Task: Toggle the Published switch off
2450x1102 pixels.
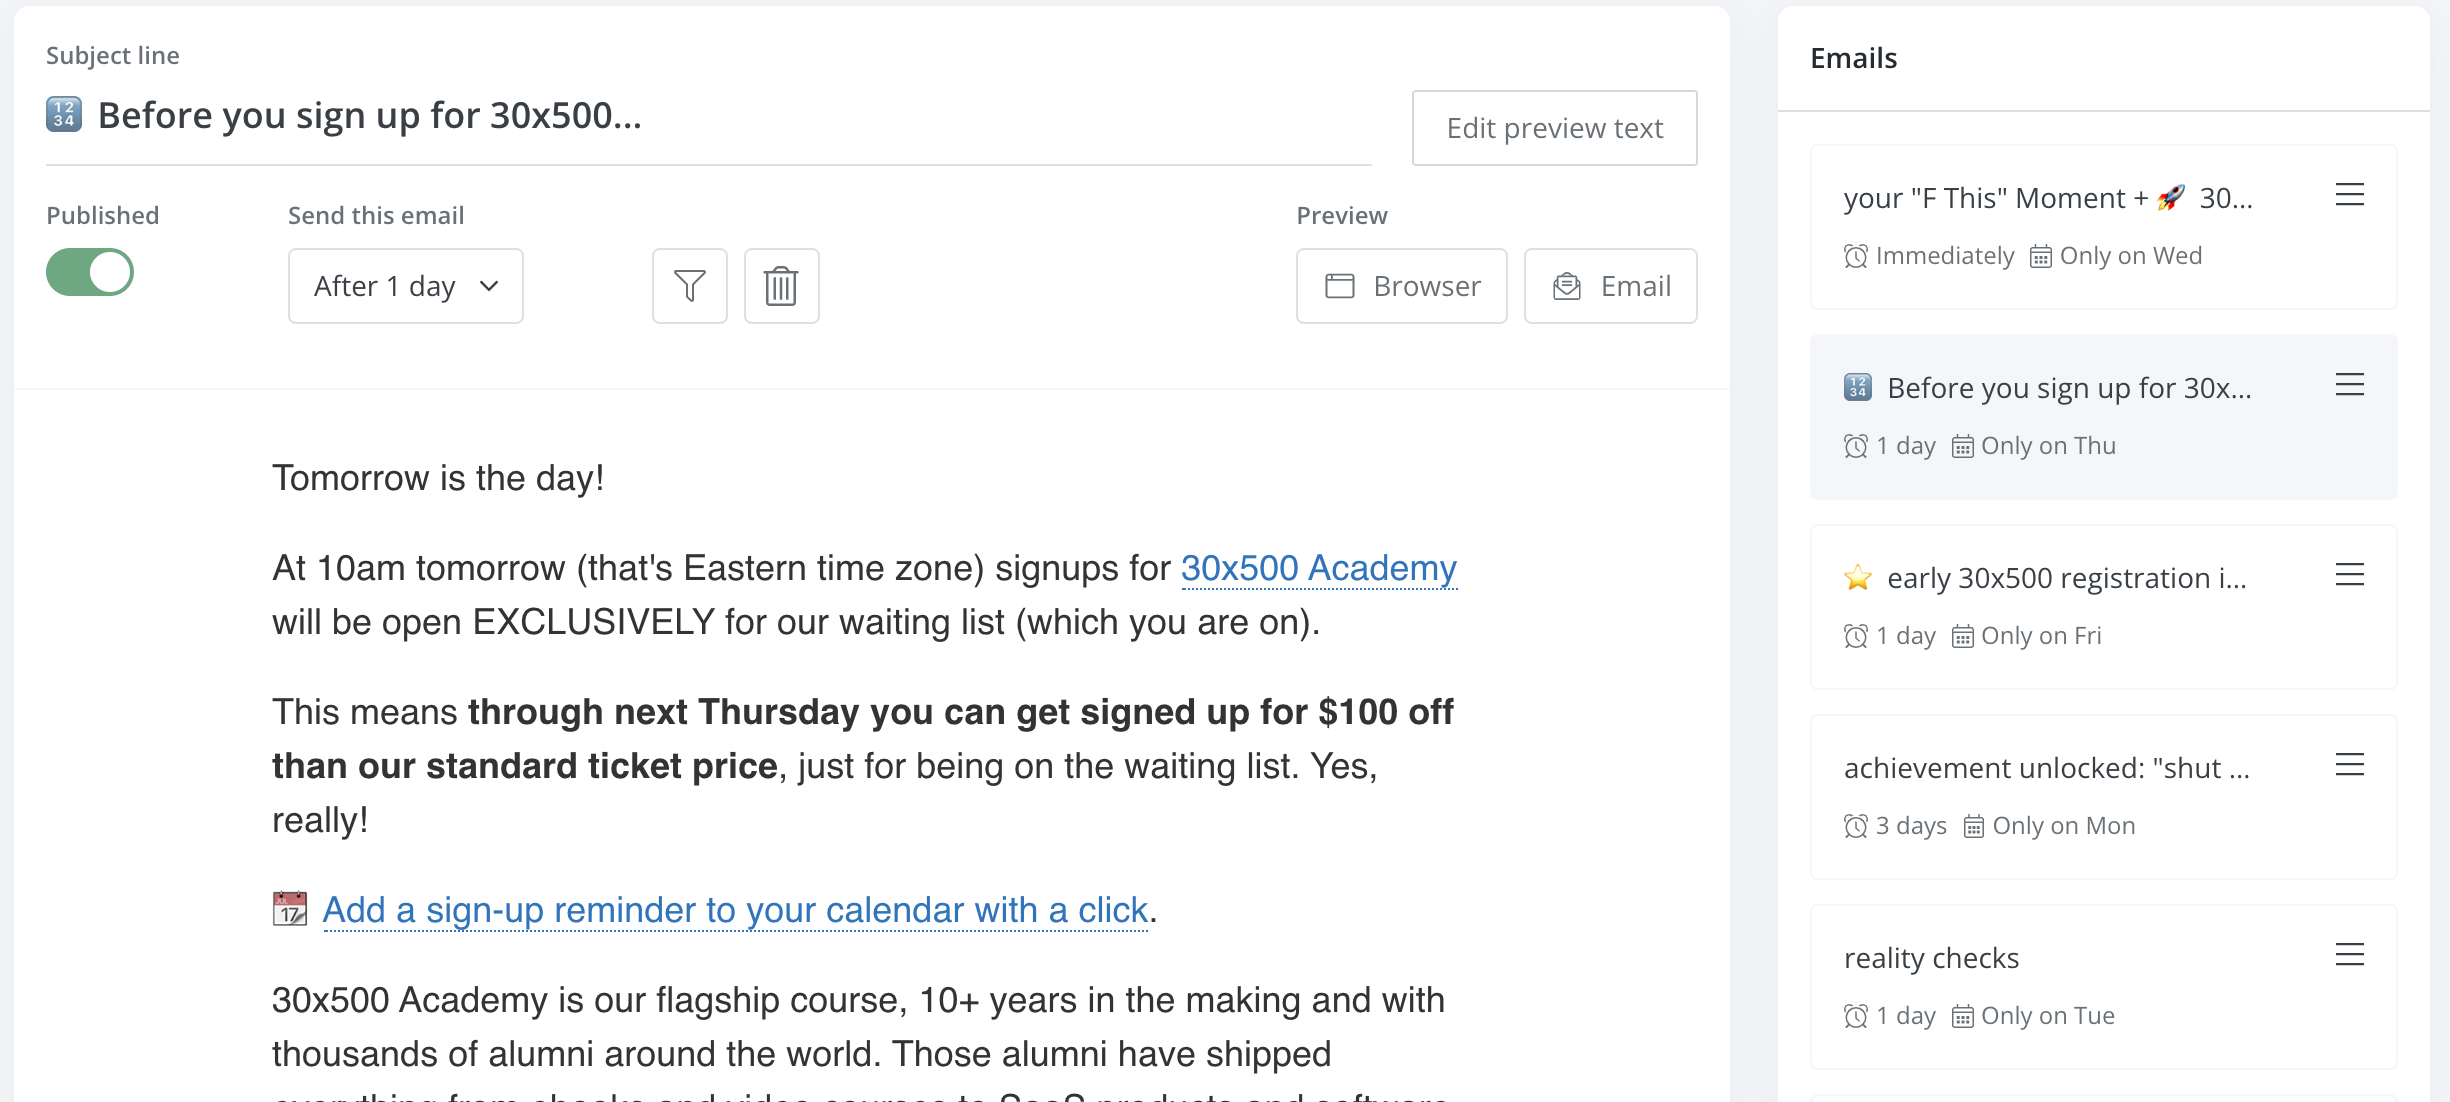Action: pyautogui.click(x=90, y=272)
